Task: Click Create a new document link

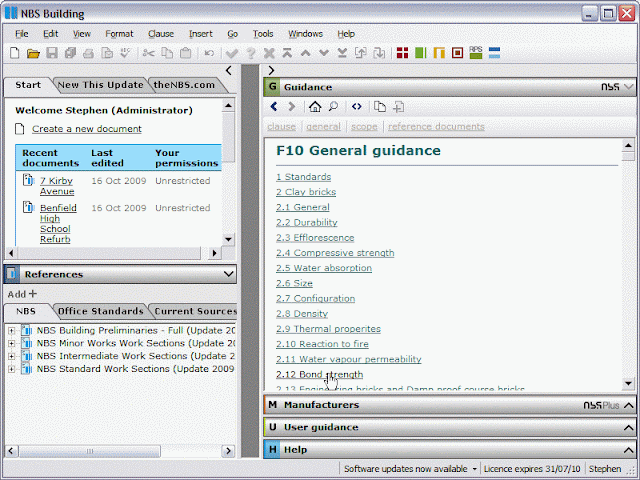Action: click(87, 129)
